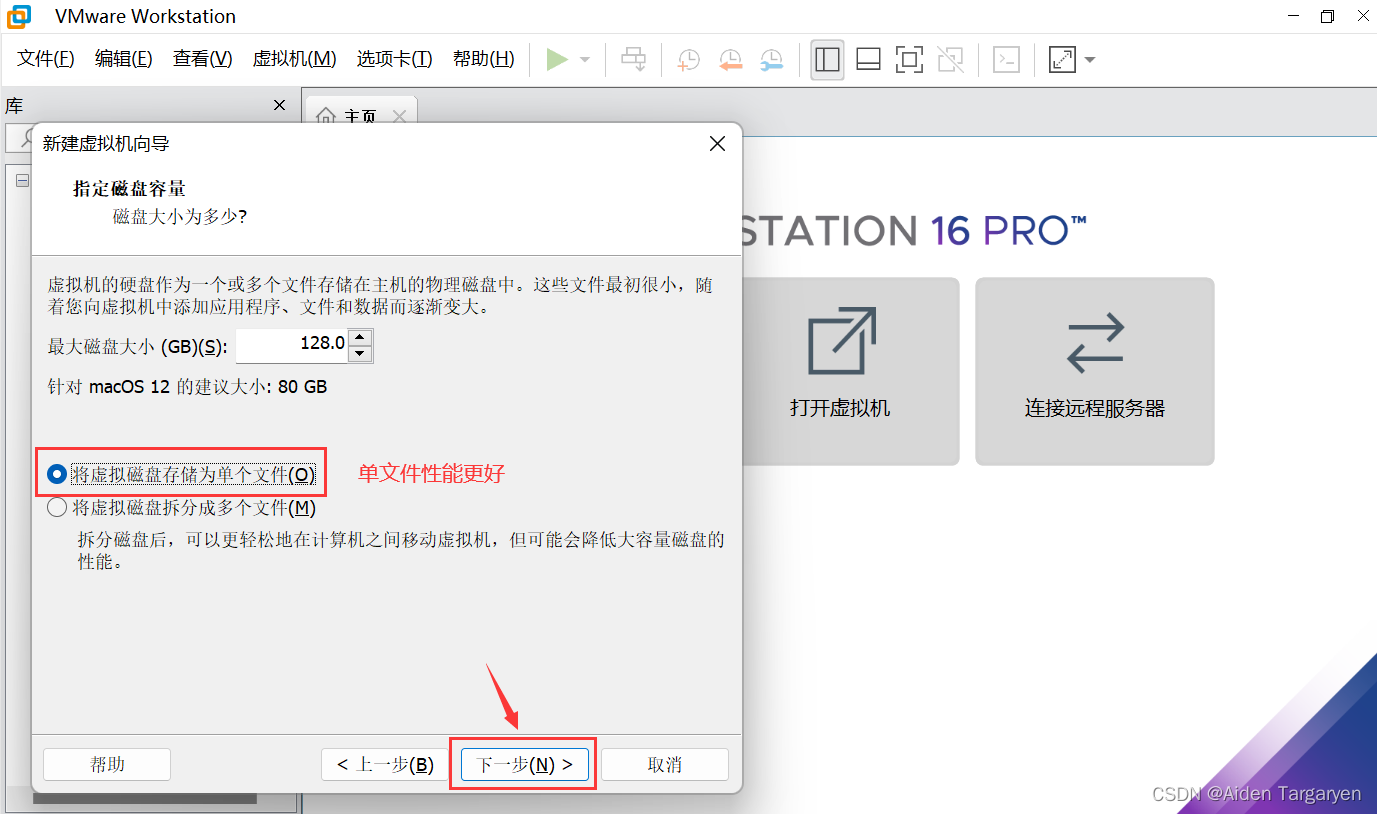The image size is (1377, 814).
Task: Collapse the library tree minus expander
Action: coord(23,181)
